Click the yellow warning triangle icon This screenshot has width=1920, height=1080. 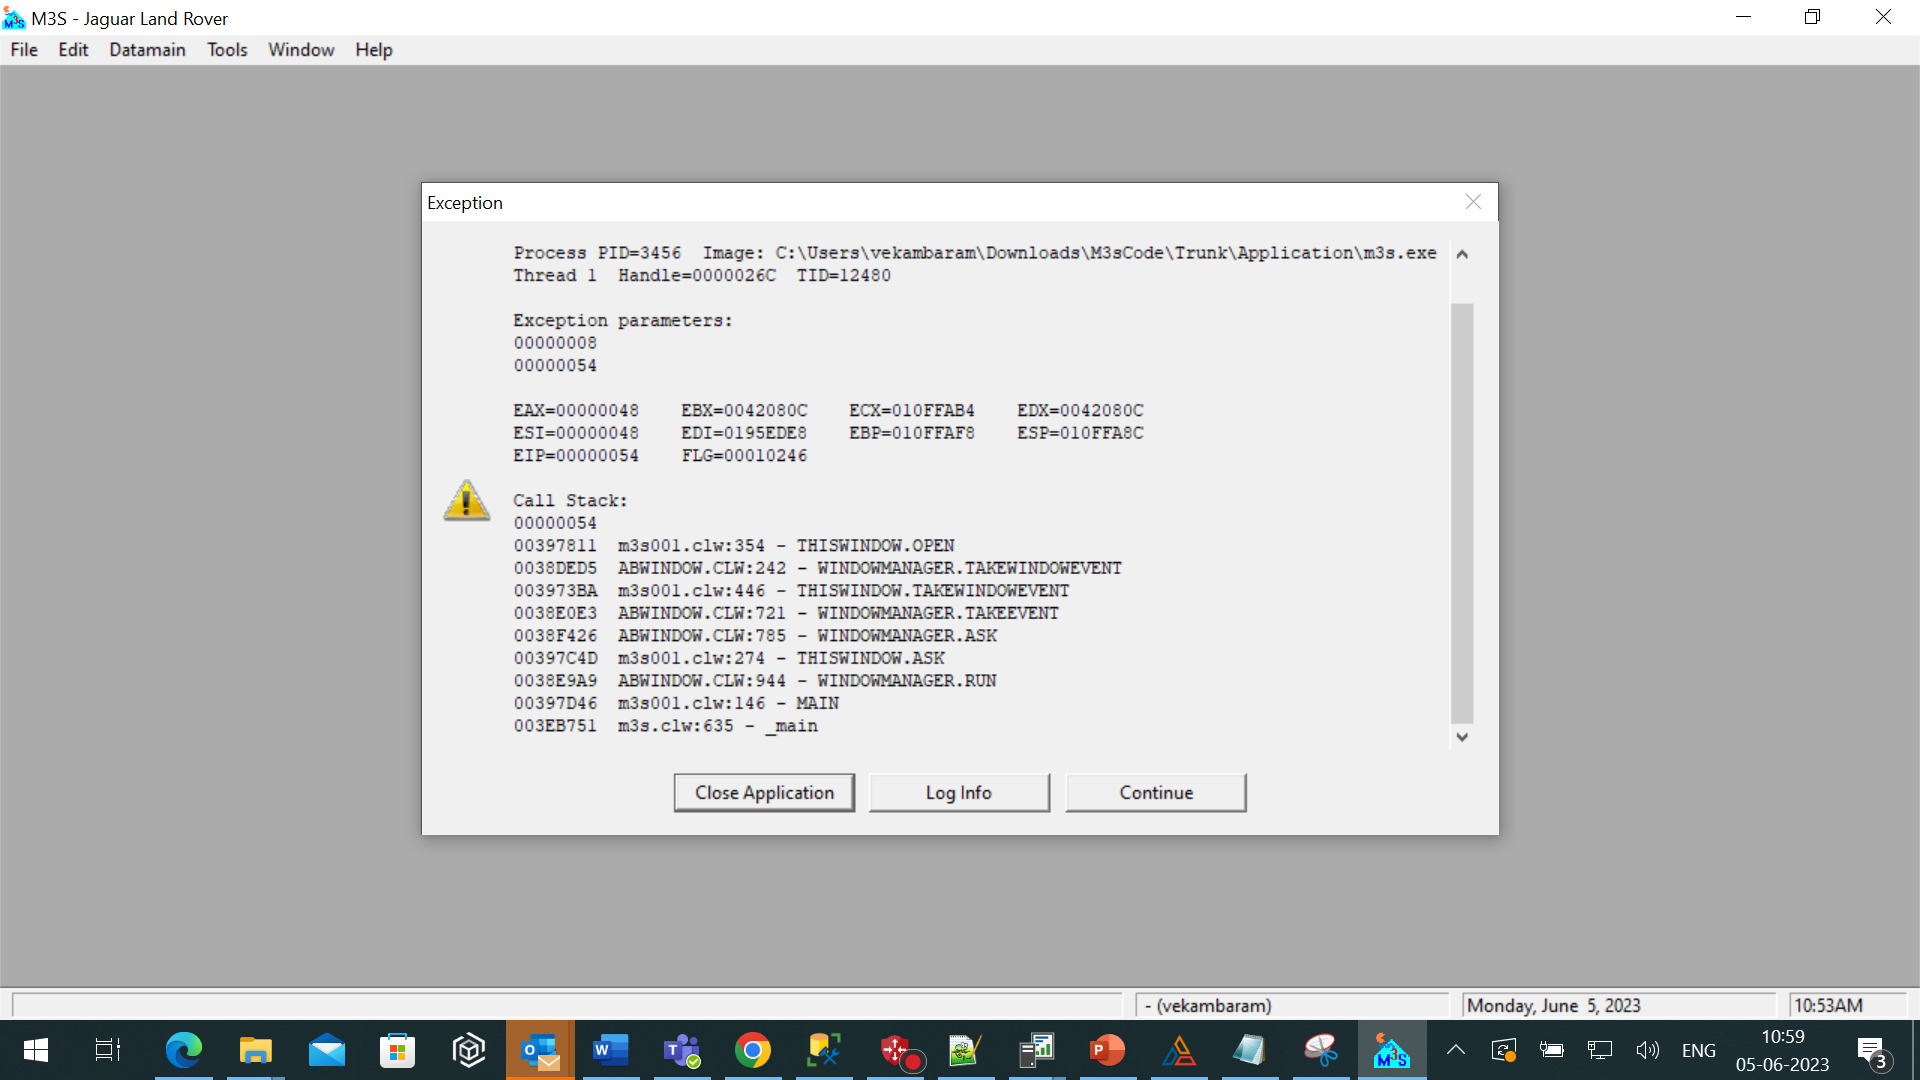pyautogui.click(x=466, y=500)
